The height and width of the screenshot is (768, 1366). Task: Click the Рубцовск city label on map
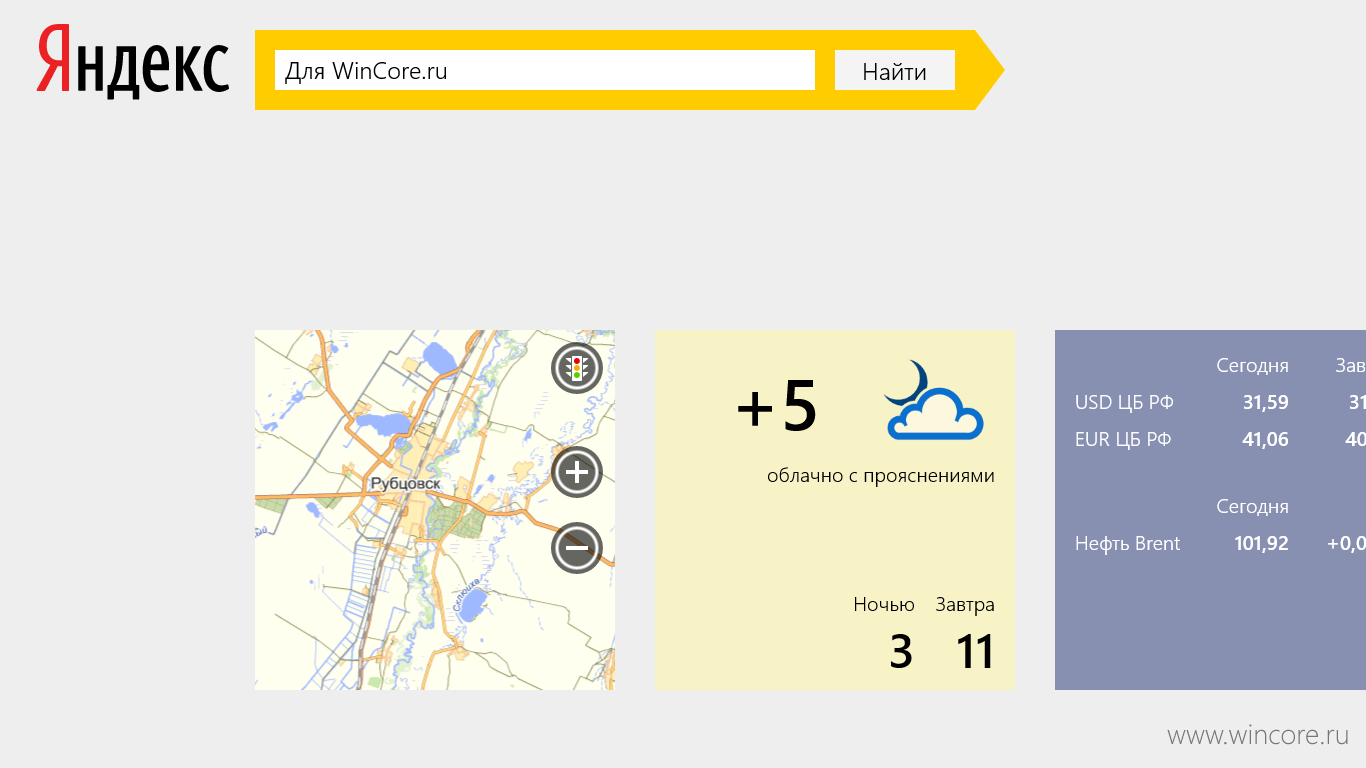click(405, 484)
